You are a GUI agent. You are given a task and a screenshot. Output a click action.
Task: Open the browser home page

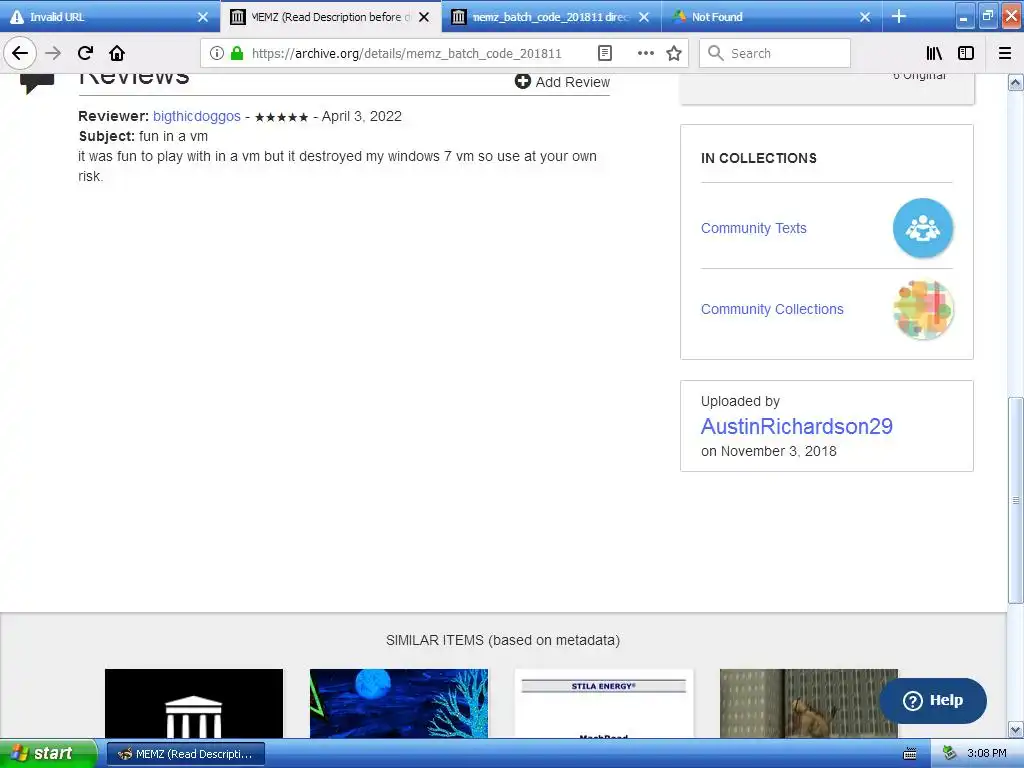[117, 53]
